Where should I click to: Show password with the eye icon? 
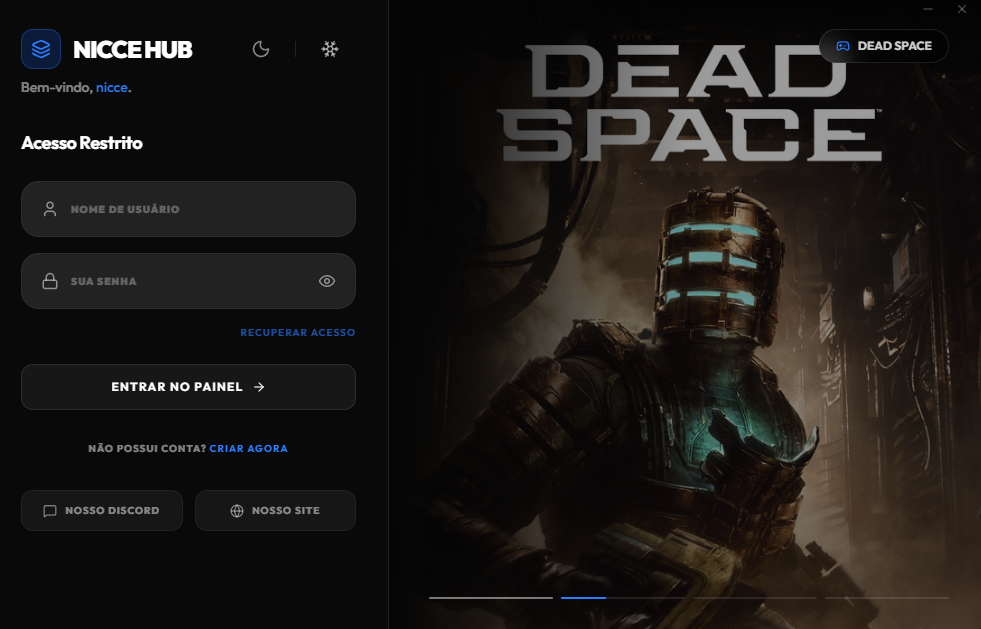tap(327, 281)
